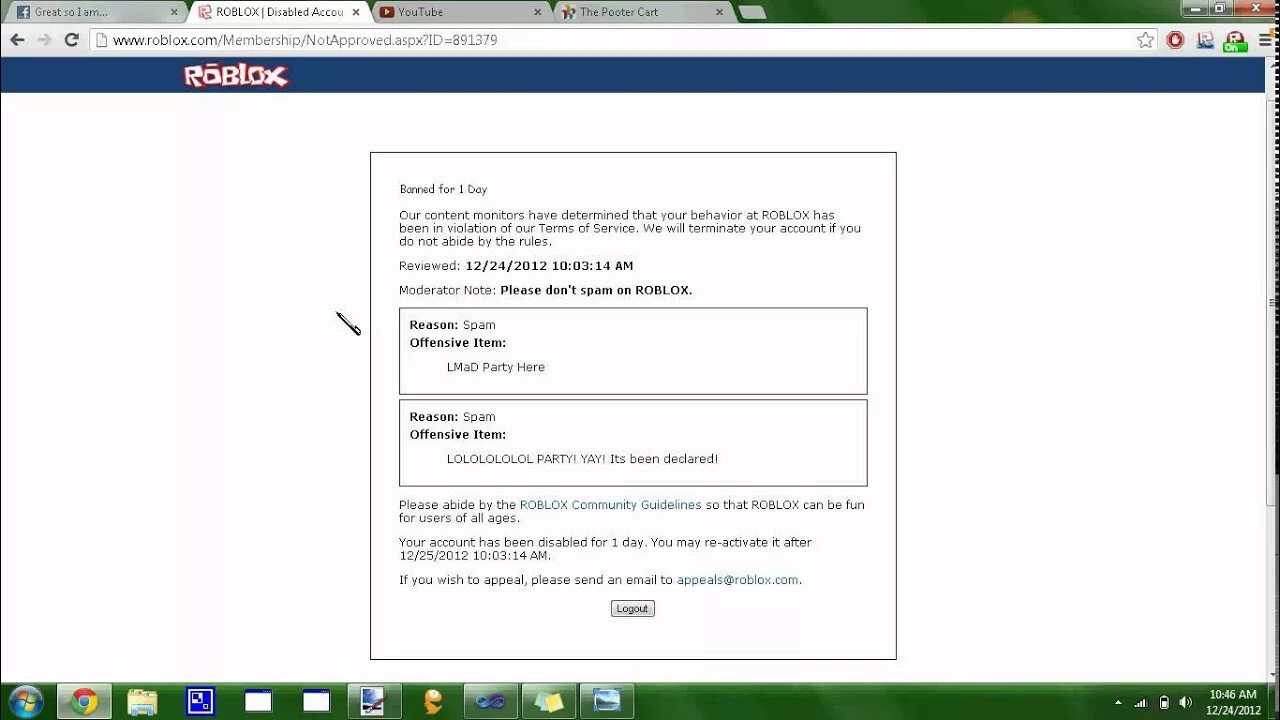
Task: Click the first blank window taskbar icon
Action: [x=258, y=701]
